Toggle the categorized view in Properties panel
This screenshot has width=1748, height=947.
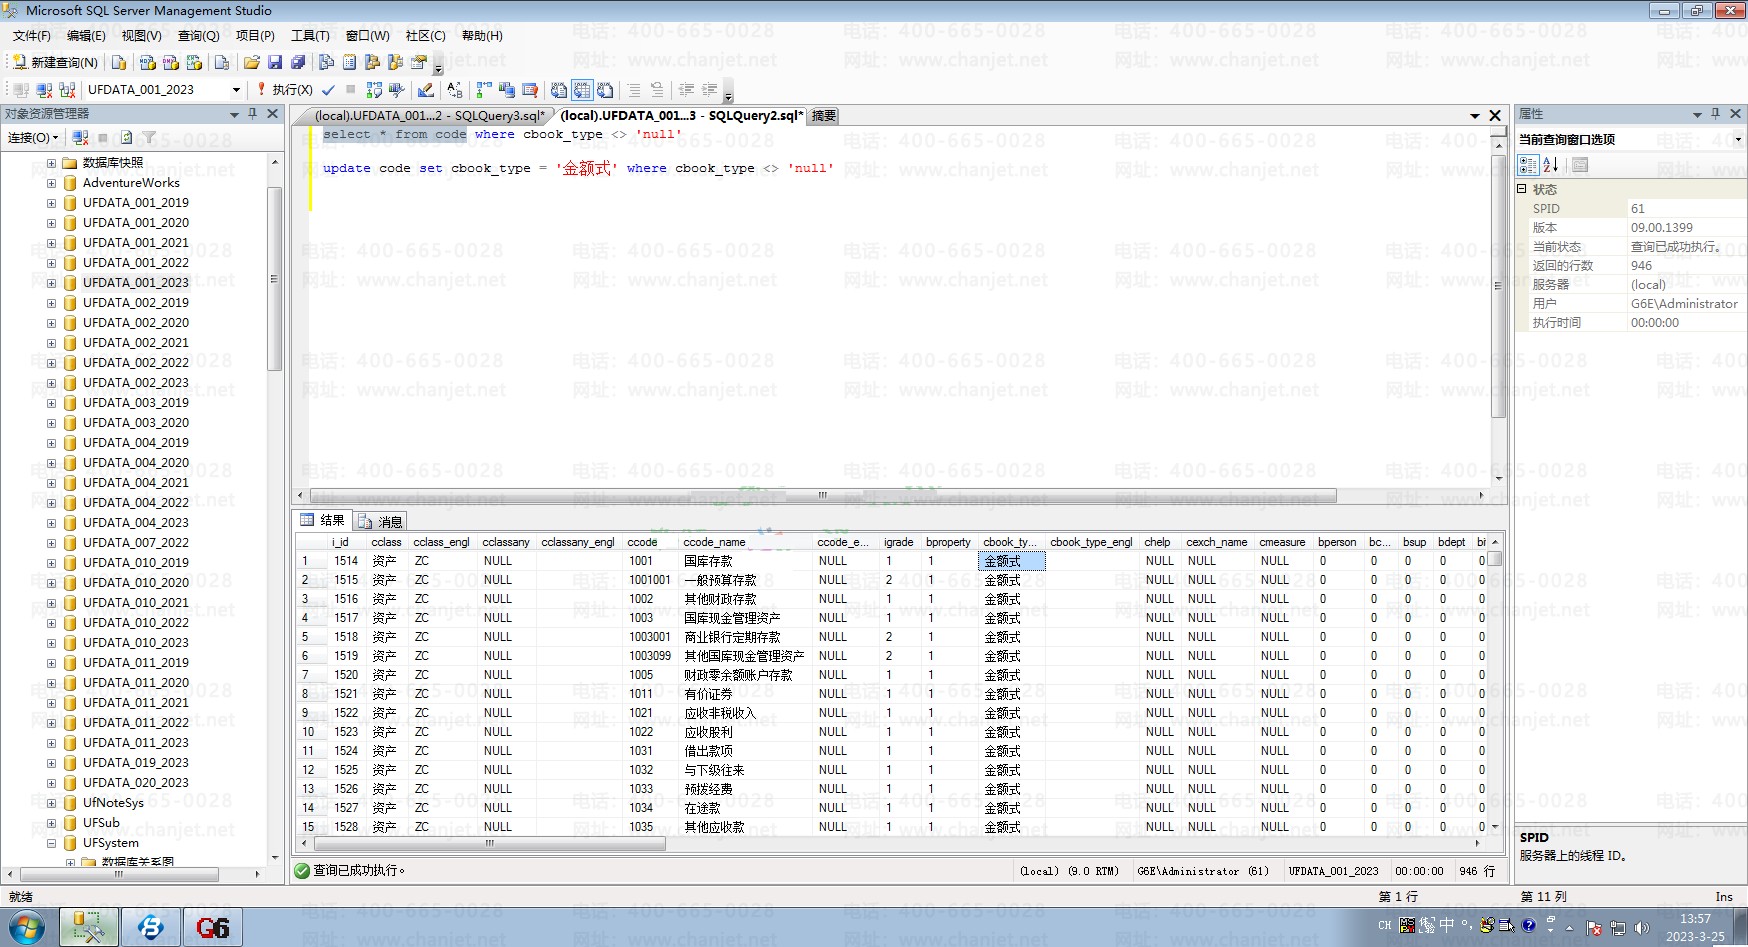pyautogui.click(x=1528, y=164)
